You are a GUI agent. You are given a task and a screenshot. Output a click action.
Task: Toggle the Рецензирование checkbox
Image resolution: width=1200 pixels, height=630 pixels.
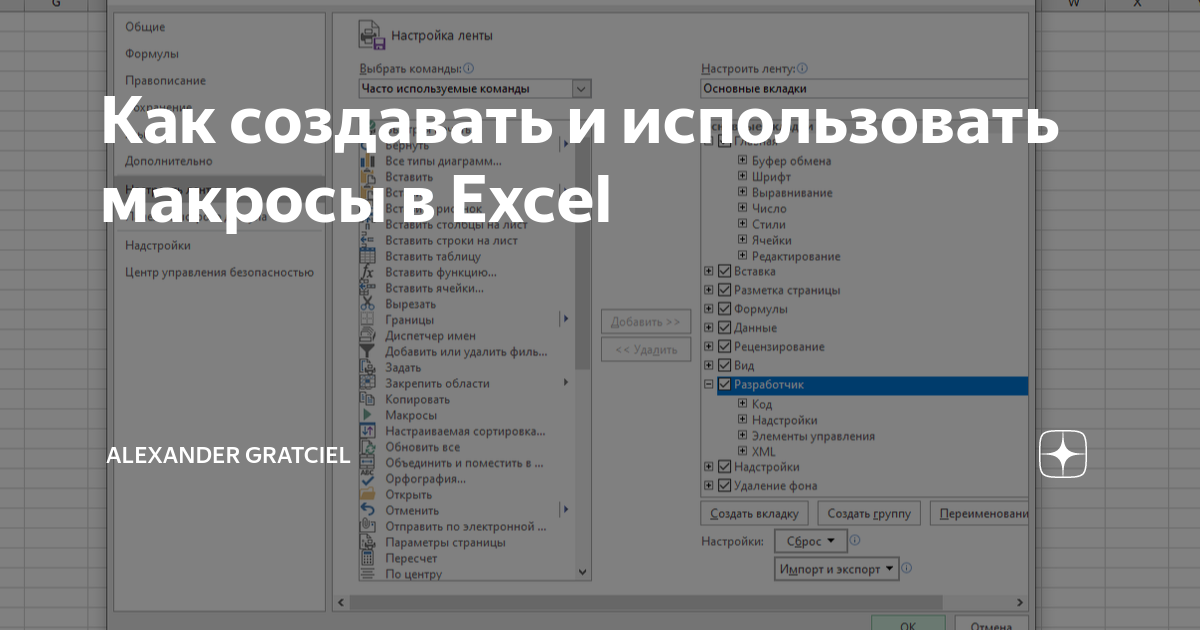pos(723,346)
